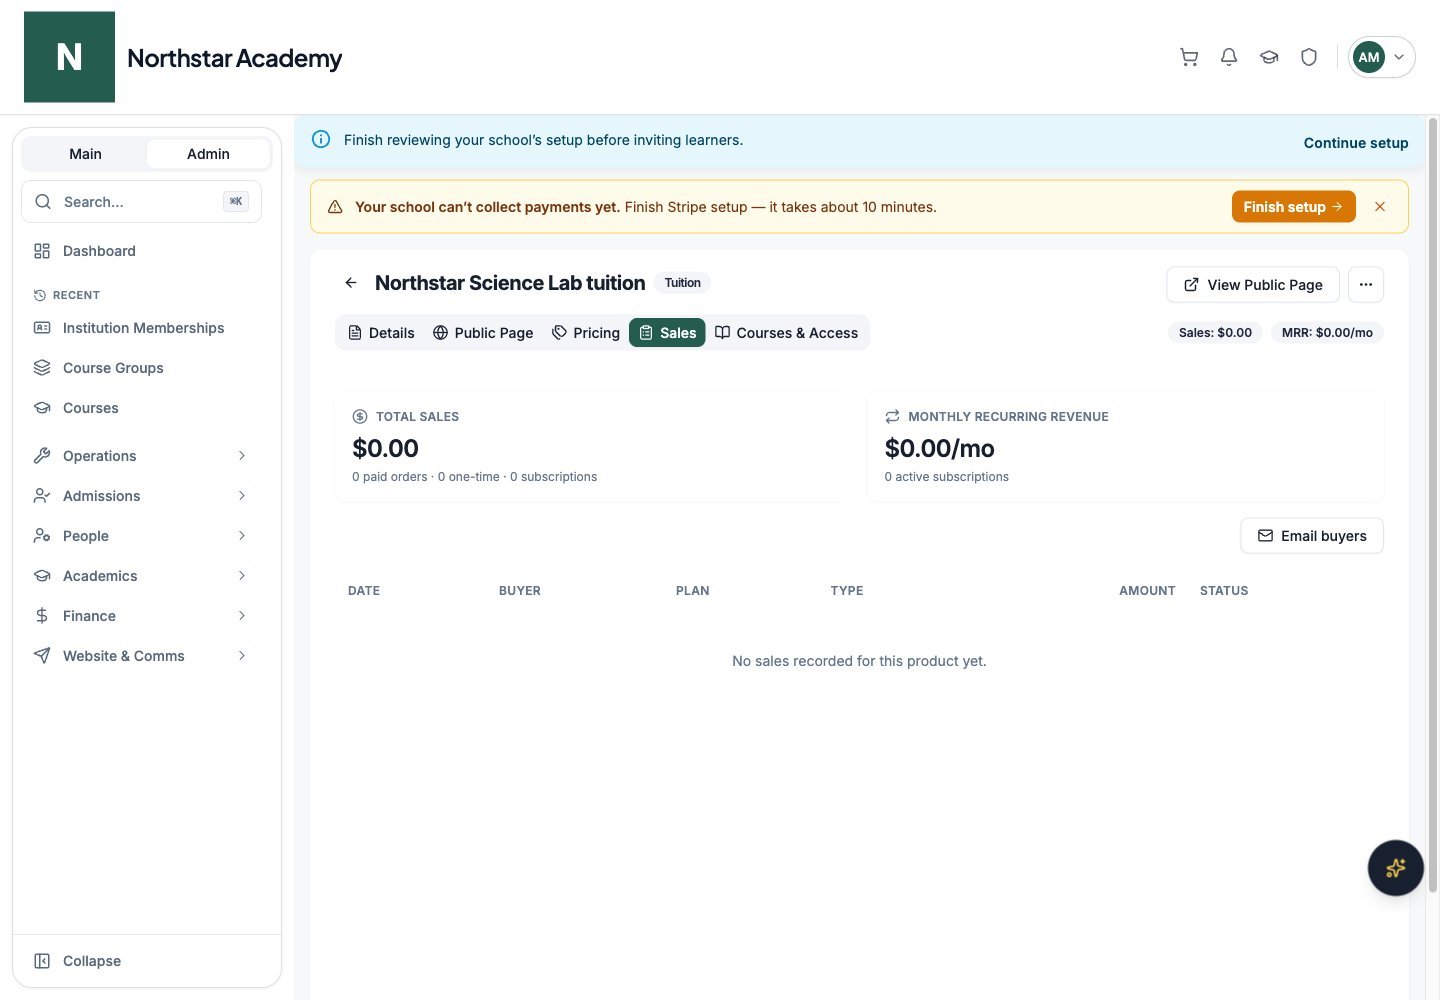Expand the Finance sidebar section
Viewport: 1440px width, 1000px height.
(x=141, y=616)
